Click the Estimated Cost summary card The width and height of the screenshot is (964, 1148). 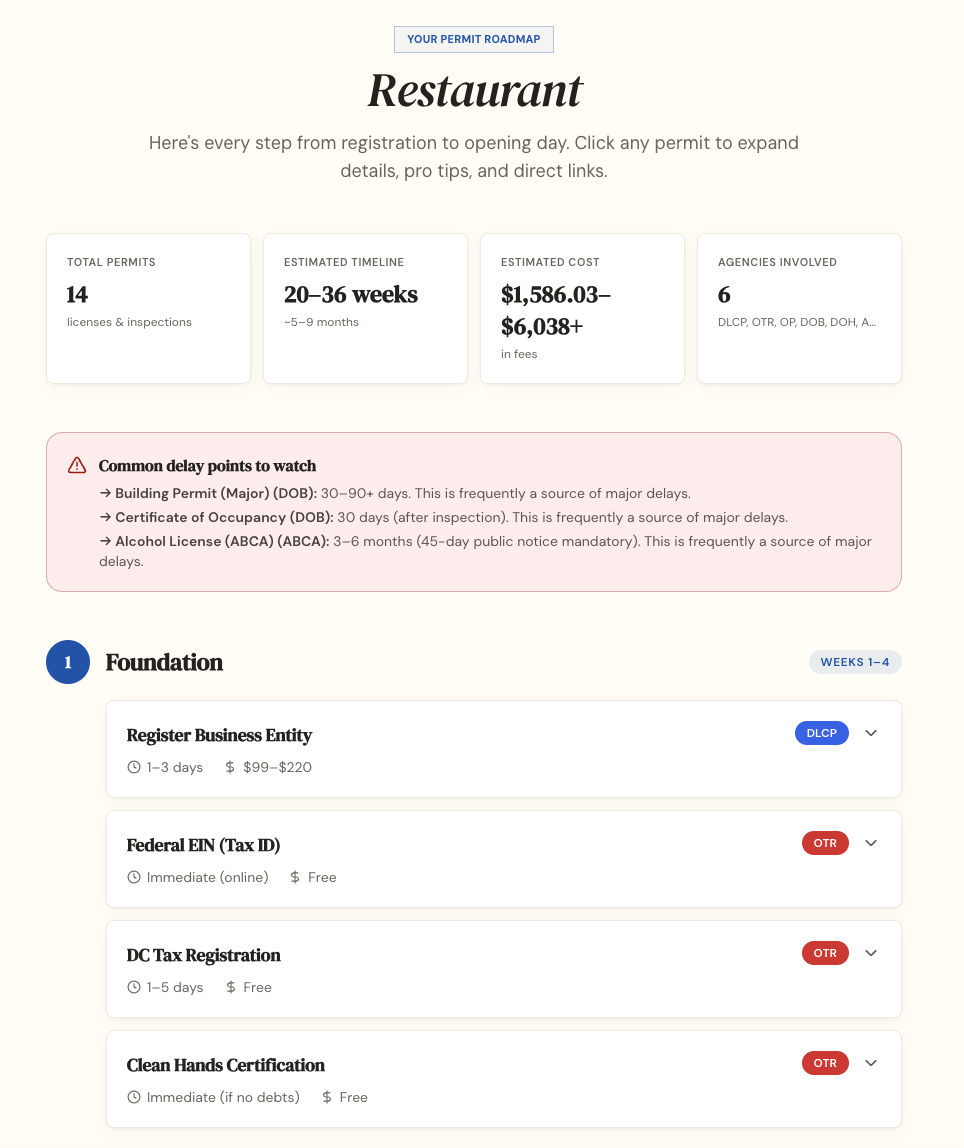[583, 308]
